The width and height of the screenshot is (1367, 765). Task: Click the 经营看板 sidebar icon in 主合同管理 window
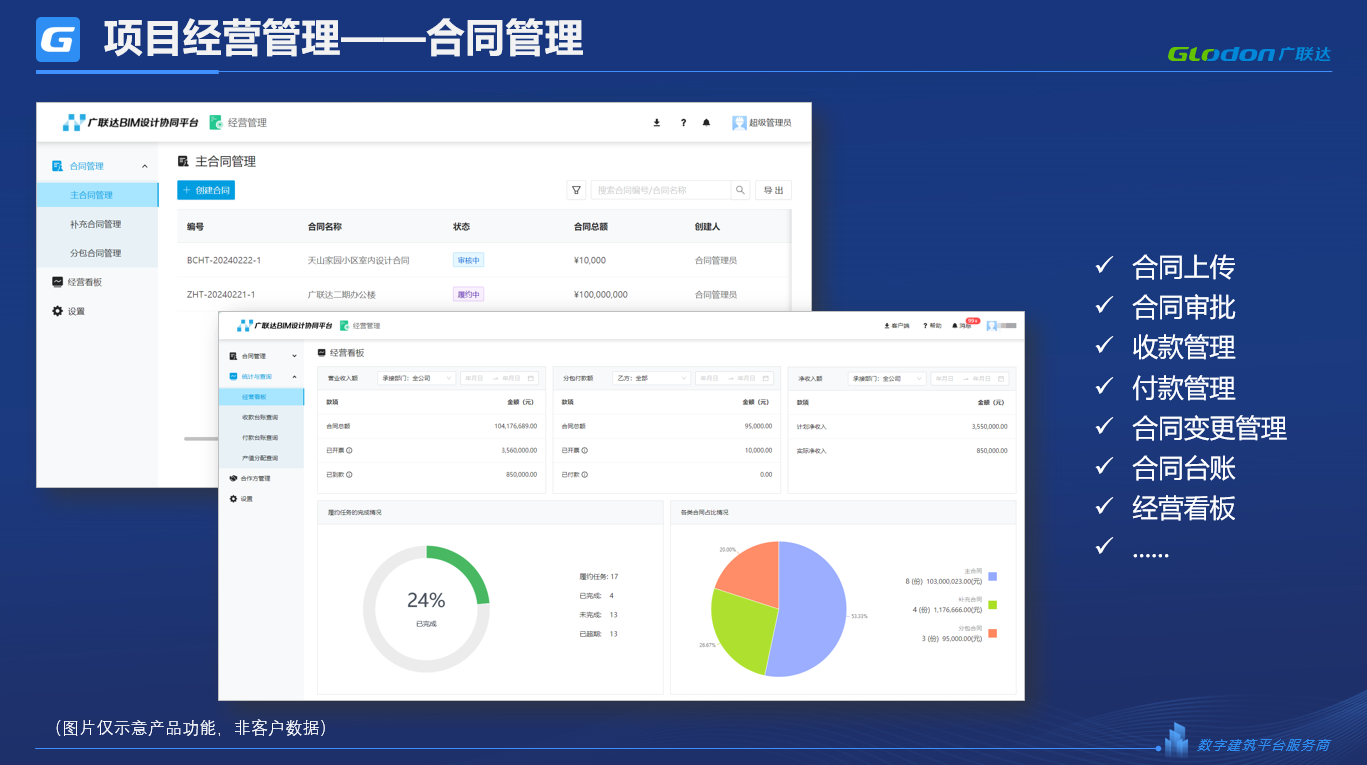(58, 282)
